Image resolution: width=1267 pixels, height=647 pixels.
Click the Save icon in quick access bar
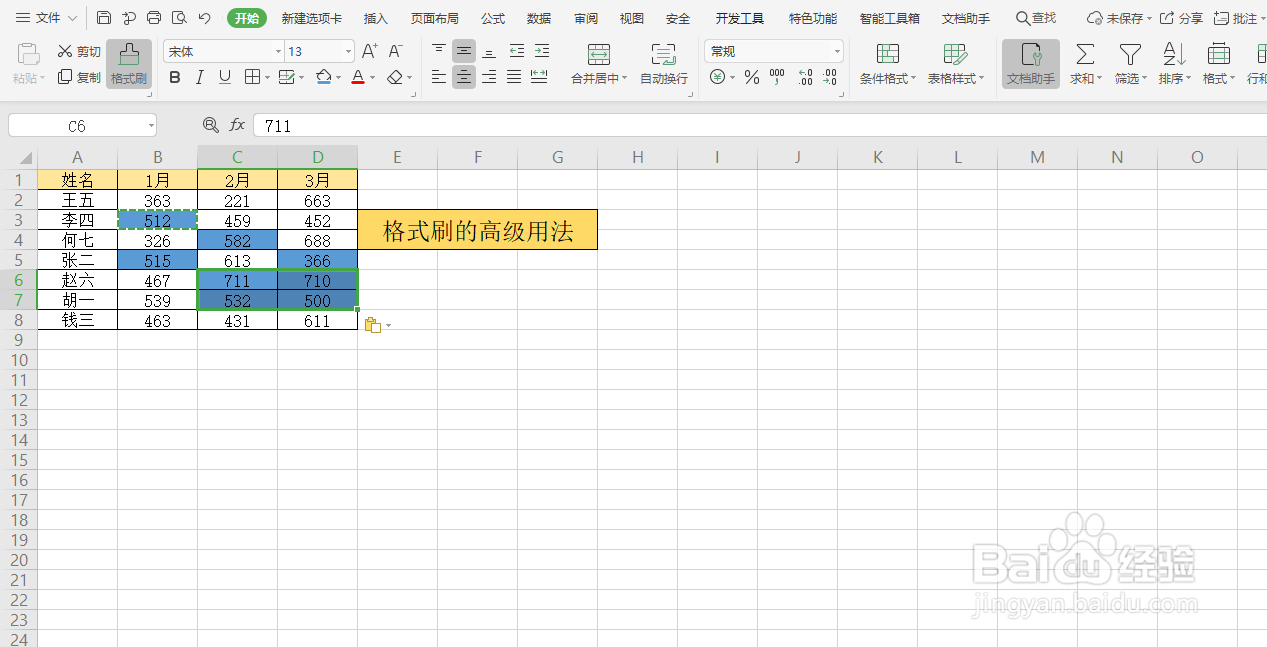[104, 18]
